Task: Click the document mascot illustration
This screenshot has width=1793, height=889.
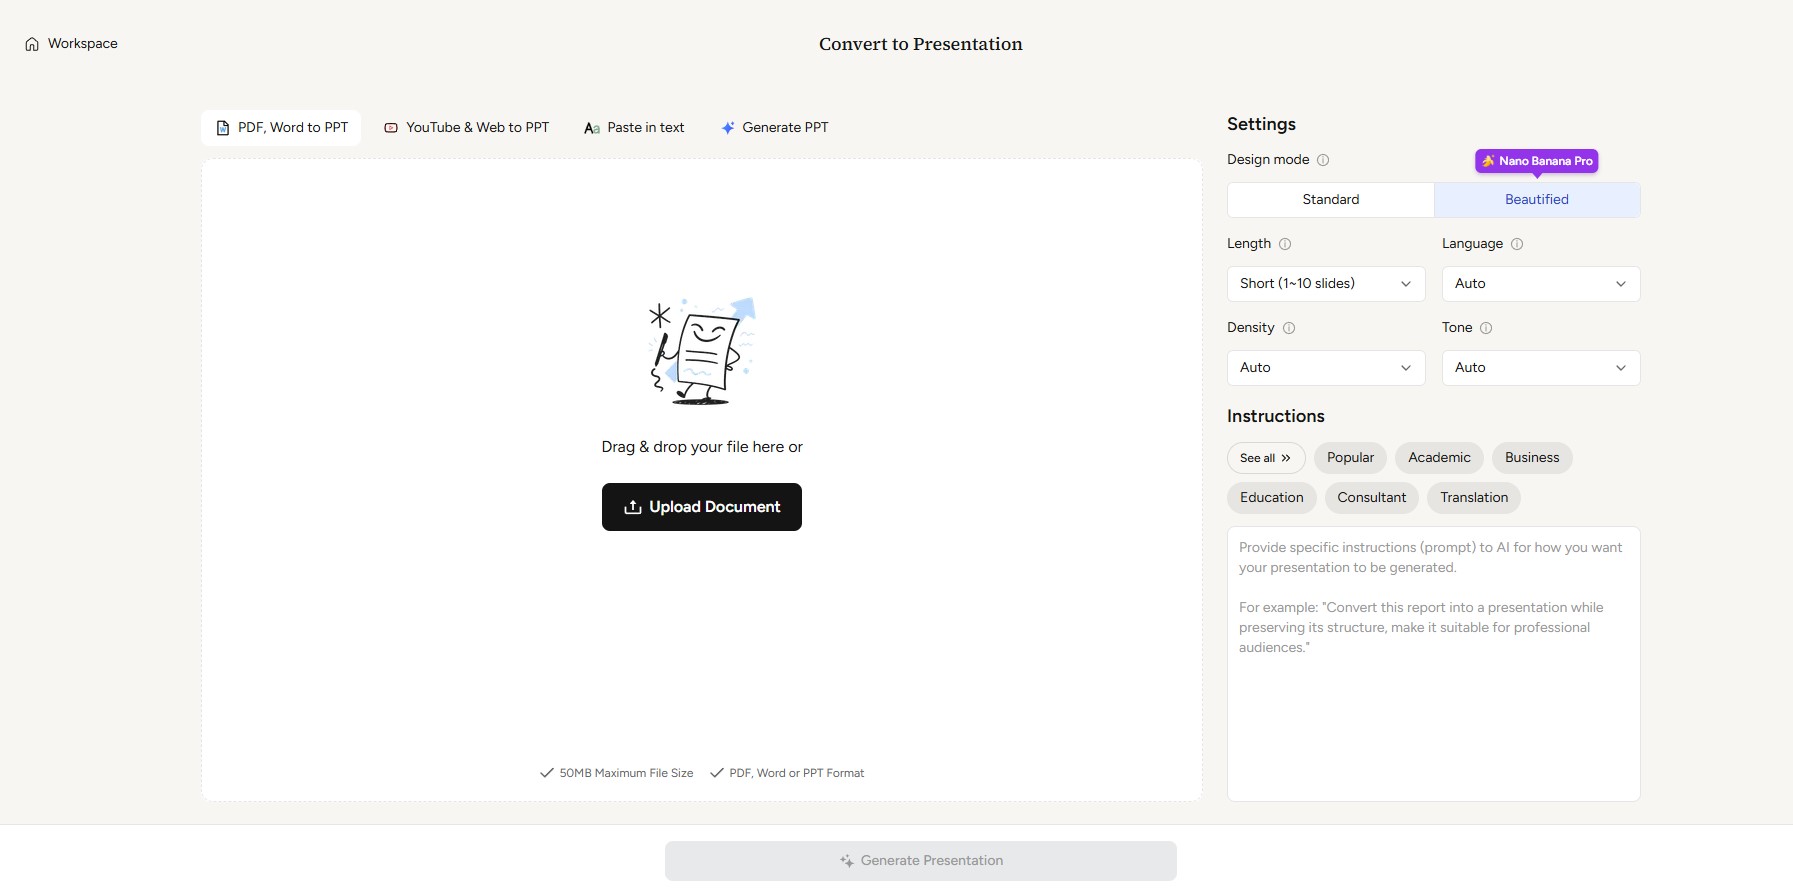Action: [702, 351]
